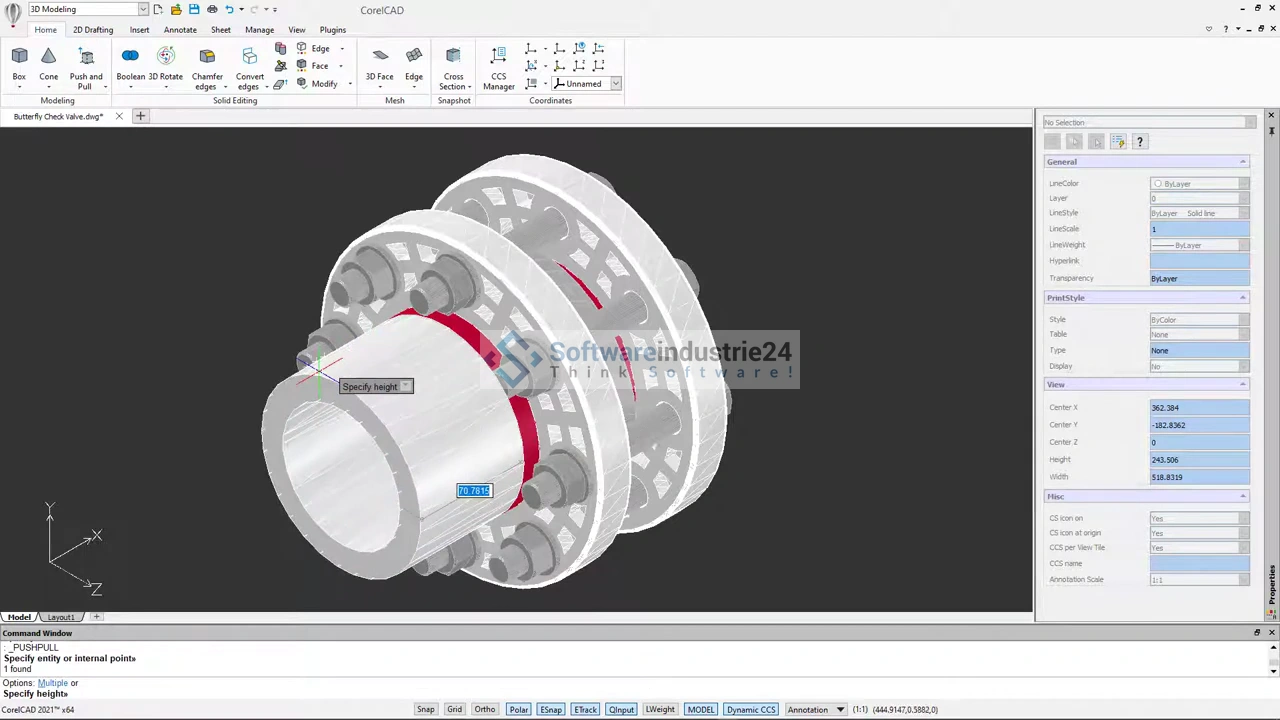The image size is (1280, 720).
Task: Edit the Center X value field
Action: point(1198,408)
